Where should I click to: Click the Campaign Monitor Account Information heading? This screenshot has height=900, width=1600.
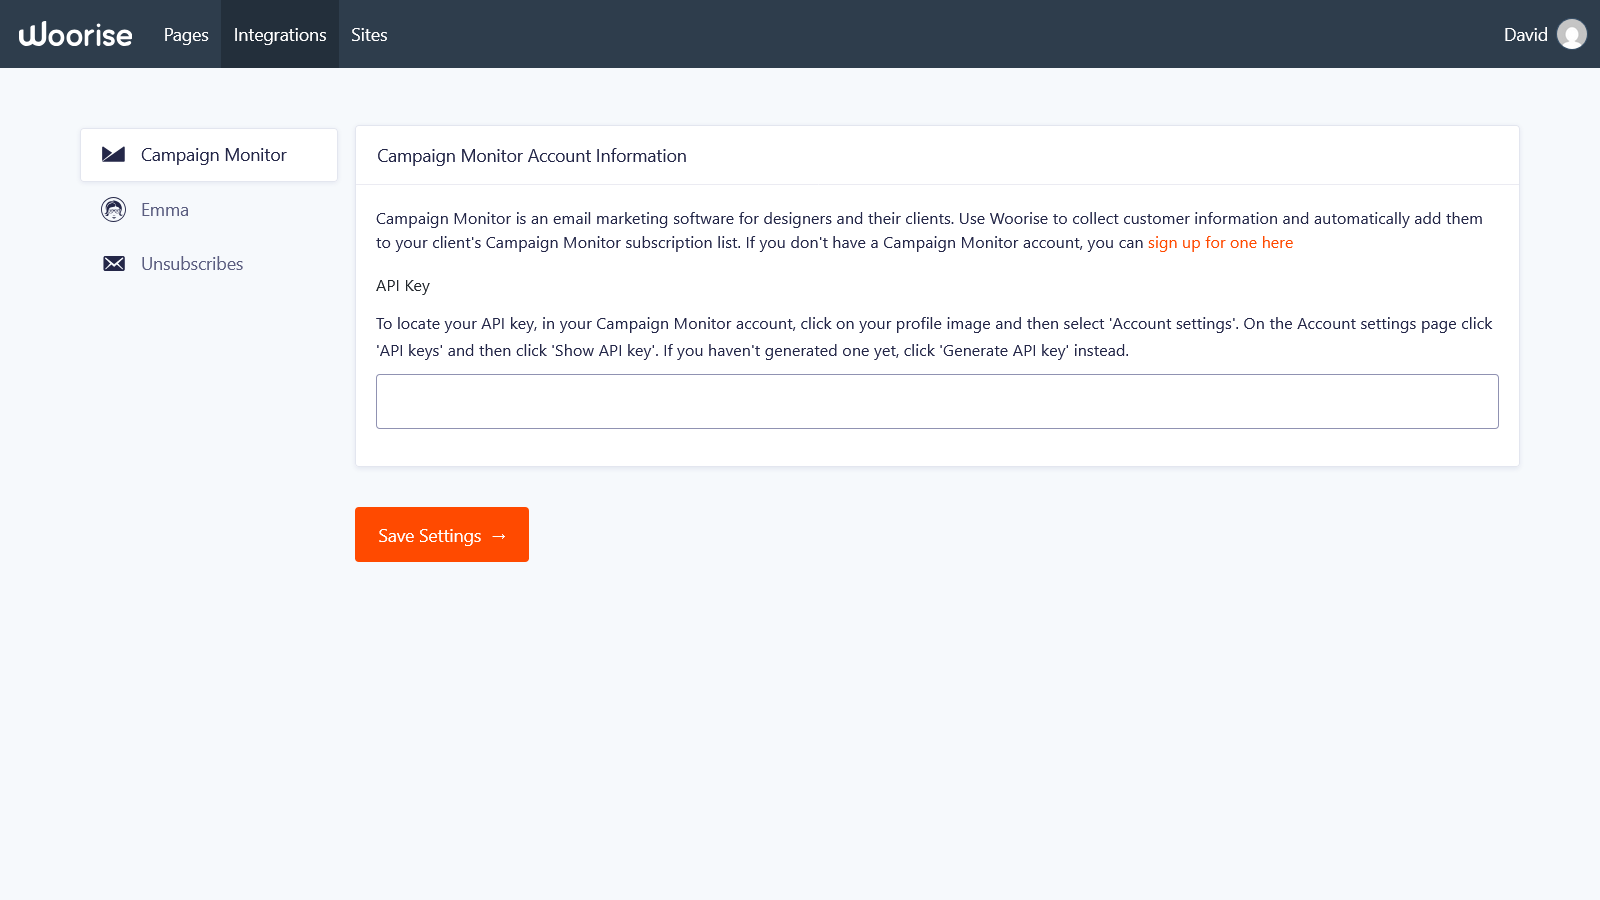[532, 156]
